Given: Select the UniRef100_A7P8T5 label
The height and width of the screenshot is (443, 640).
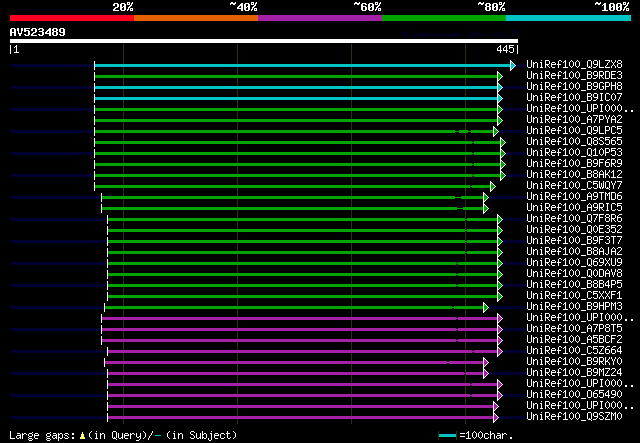Looking at the screenshot, I should pos(574,328).
